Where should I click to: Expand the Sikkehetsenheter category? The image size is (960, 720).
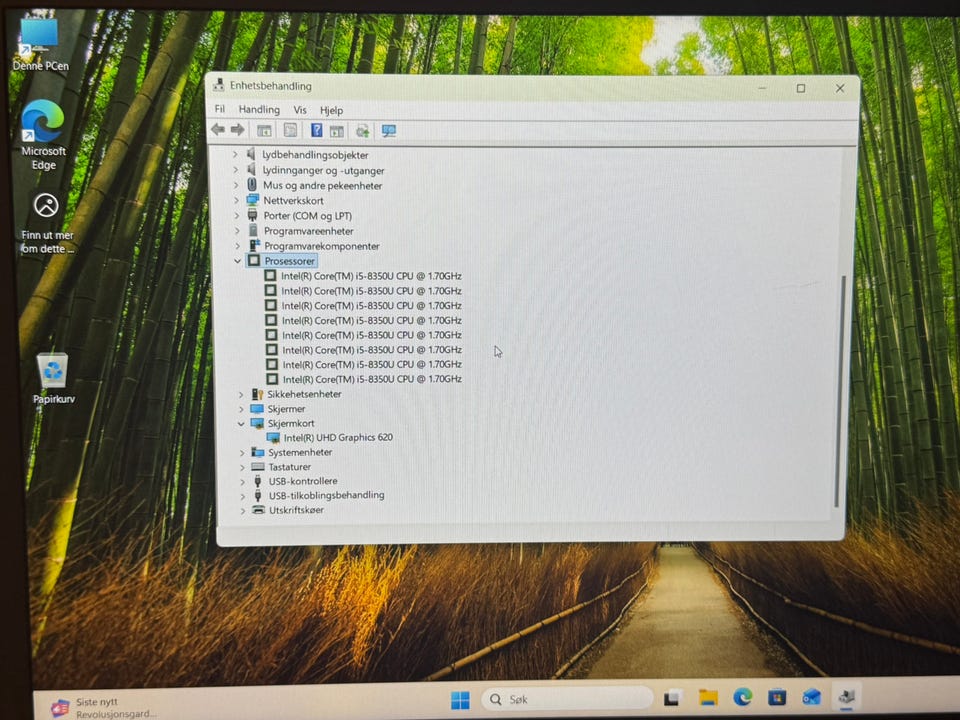pos(241,394)
